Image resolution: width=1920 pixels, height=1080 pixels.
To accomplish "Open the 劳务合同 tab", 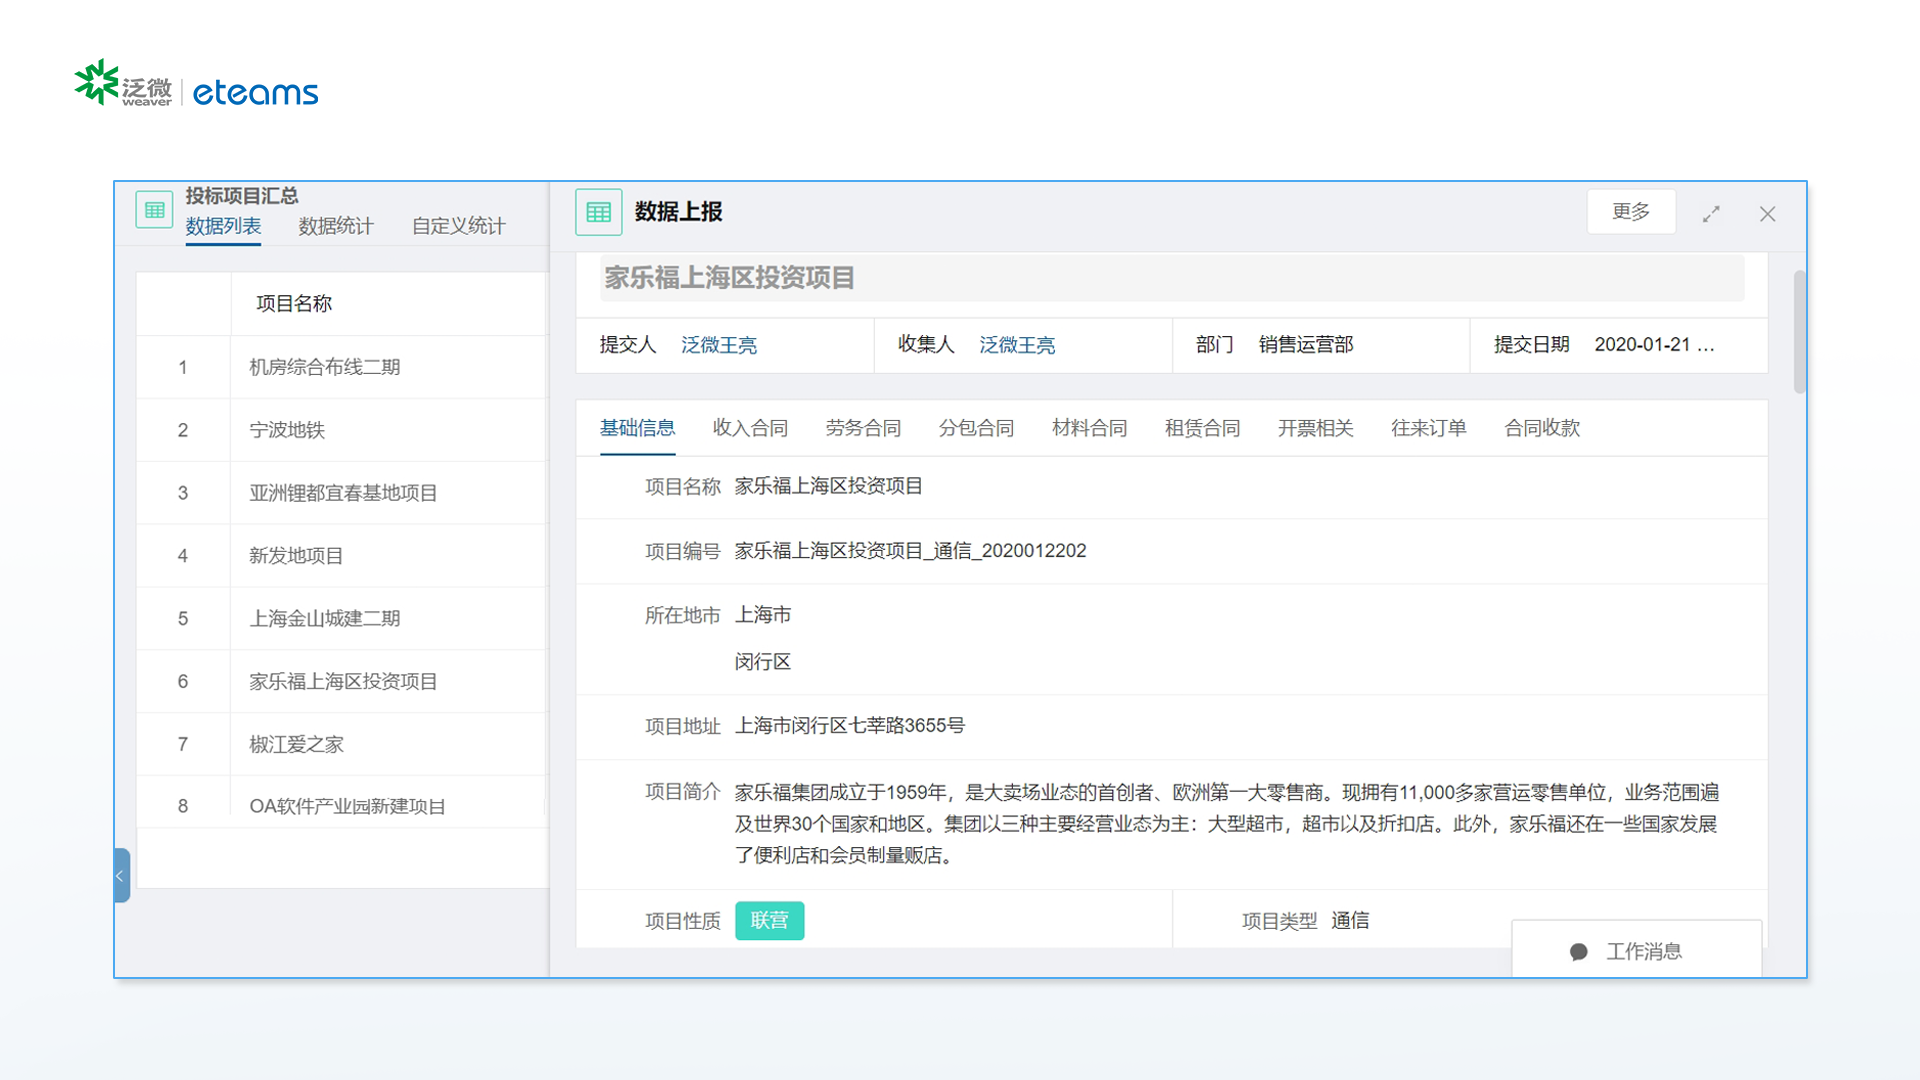I will (863, 428).
